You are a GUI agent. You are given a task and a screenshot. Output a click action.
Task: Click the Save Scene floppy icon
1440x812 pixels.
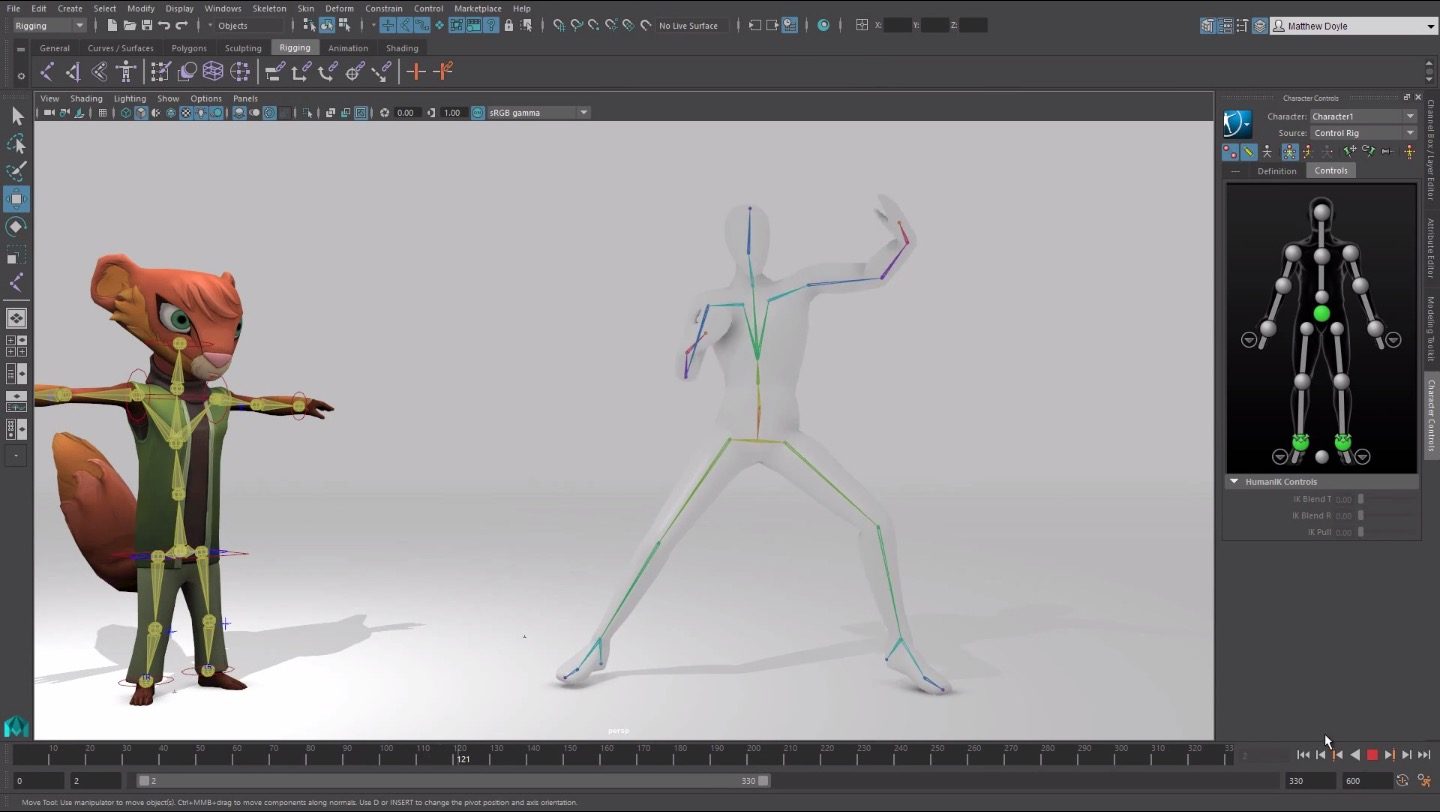pyautogui.click(x=147, y=25)
